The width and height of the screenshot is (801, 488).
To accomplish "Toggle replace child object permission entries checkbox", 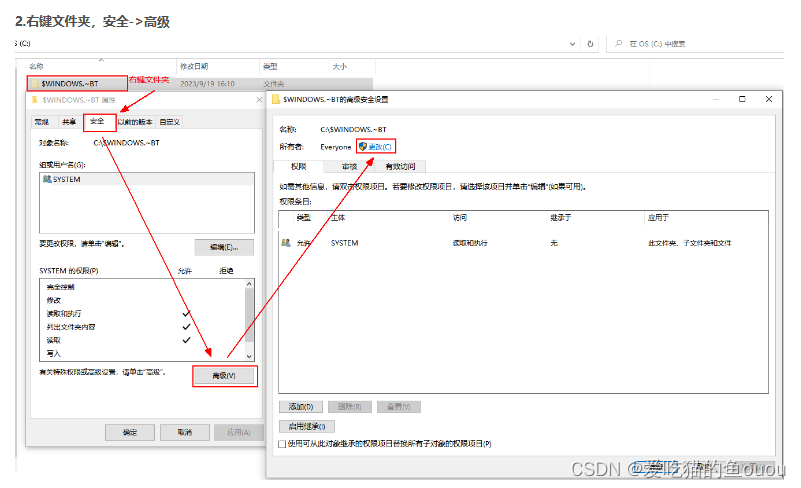I will click(x=282, y=444).
